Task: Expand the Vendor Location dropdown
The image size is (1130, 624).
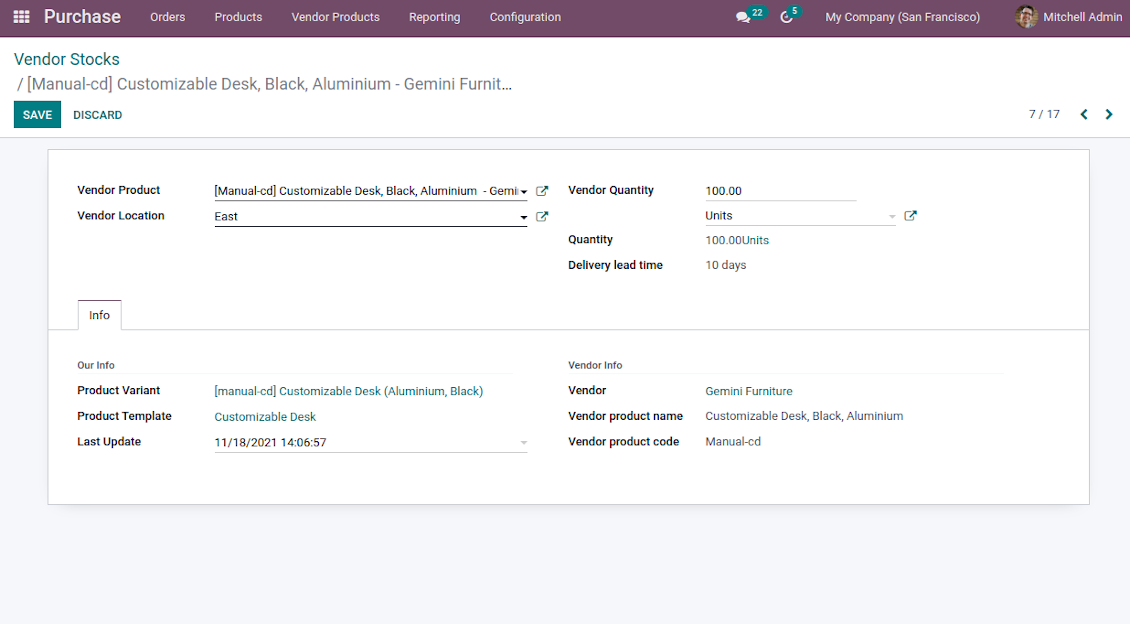Action: click(523, 217)
